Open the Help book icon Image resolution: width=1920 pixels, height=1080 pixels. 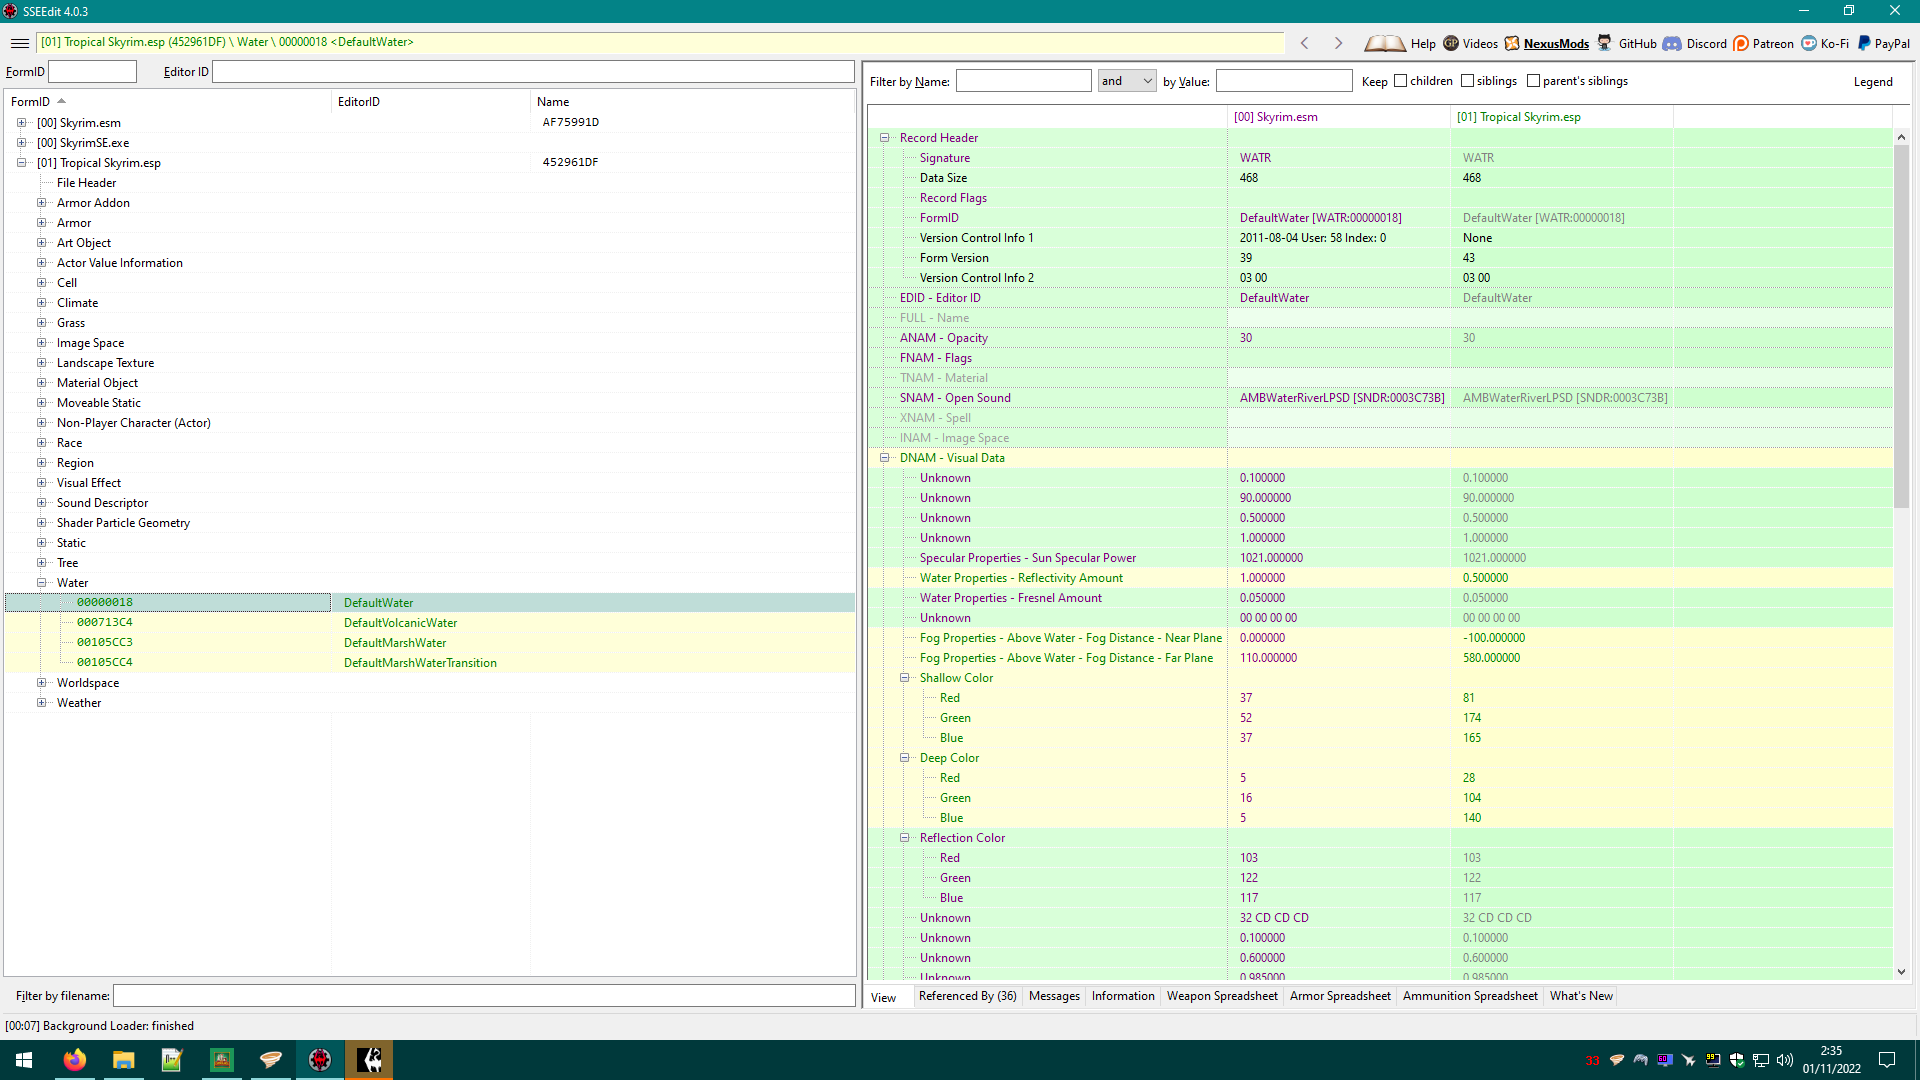(1385, 43)
